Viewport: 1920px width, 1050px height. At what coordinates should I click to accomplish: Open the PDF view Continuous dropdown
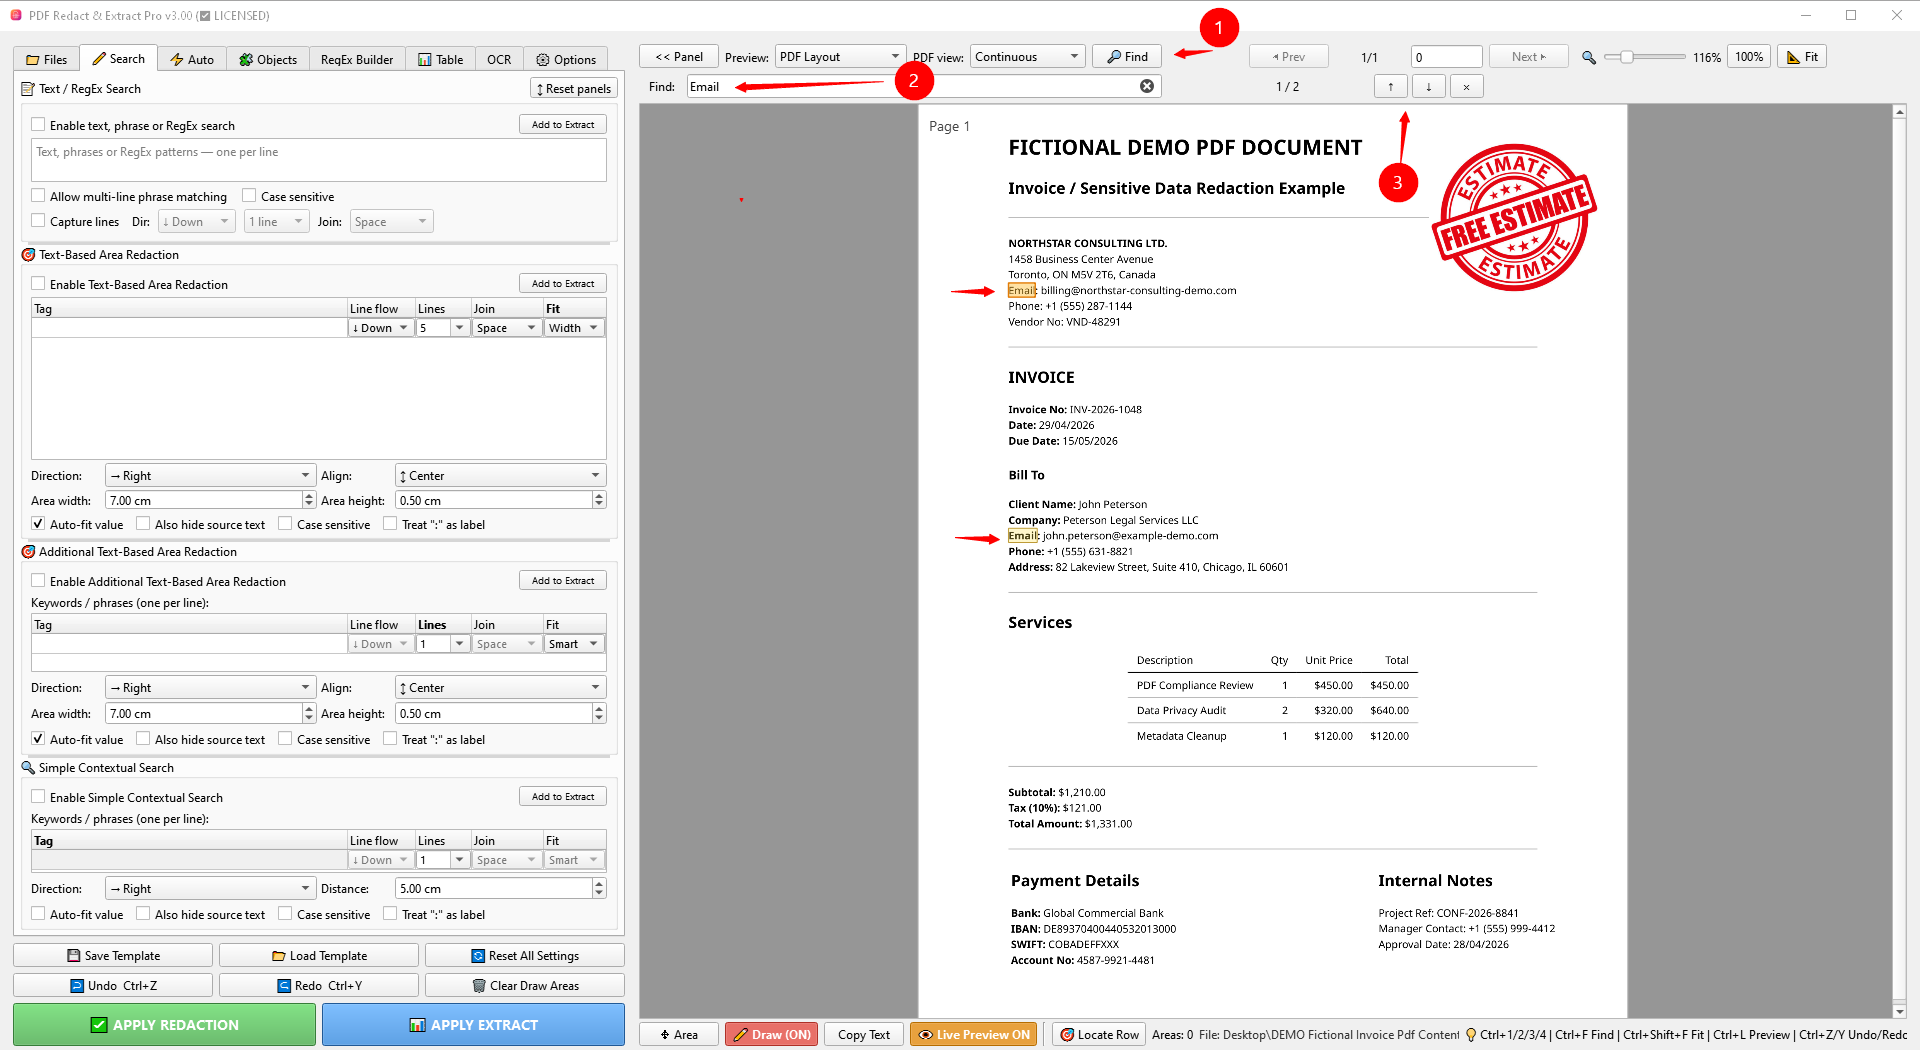coord(1028,57)
